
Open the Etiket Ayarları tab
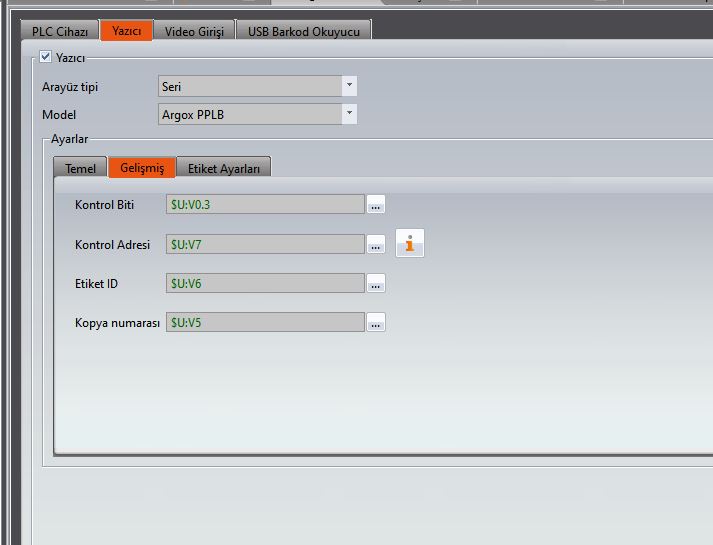[x=224, y=168]
